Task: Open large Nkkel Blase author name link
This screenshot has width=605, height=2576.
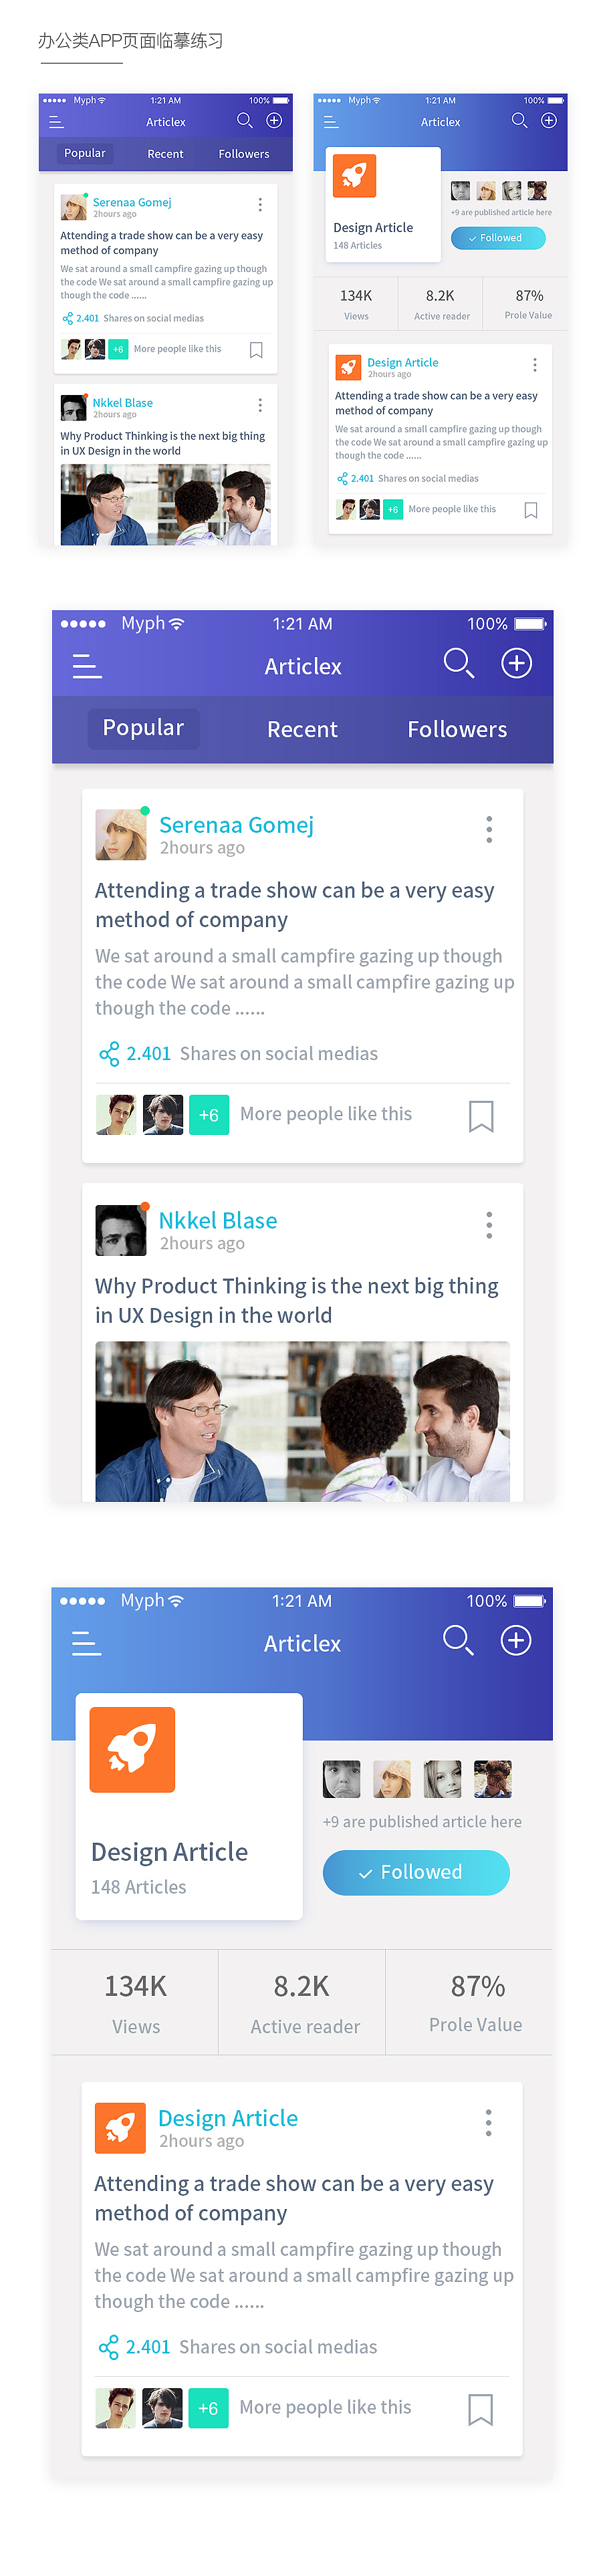Action: coord(218,1221)
